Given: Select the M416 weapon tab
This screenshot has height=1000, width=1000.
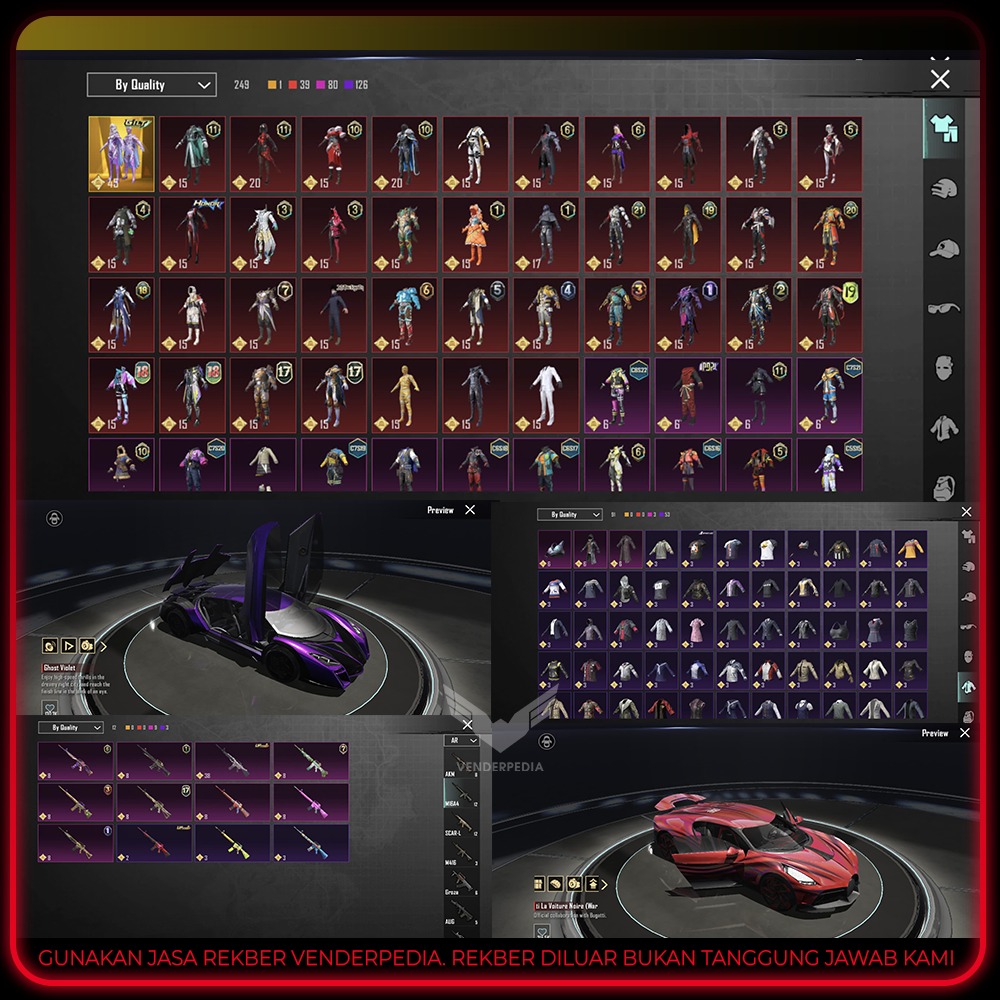Looking at the screenshot, I should point(462,853).
